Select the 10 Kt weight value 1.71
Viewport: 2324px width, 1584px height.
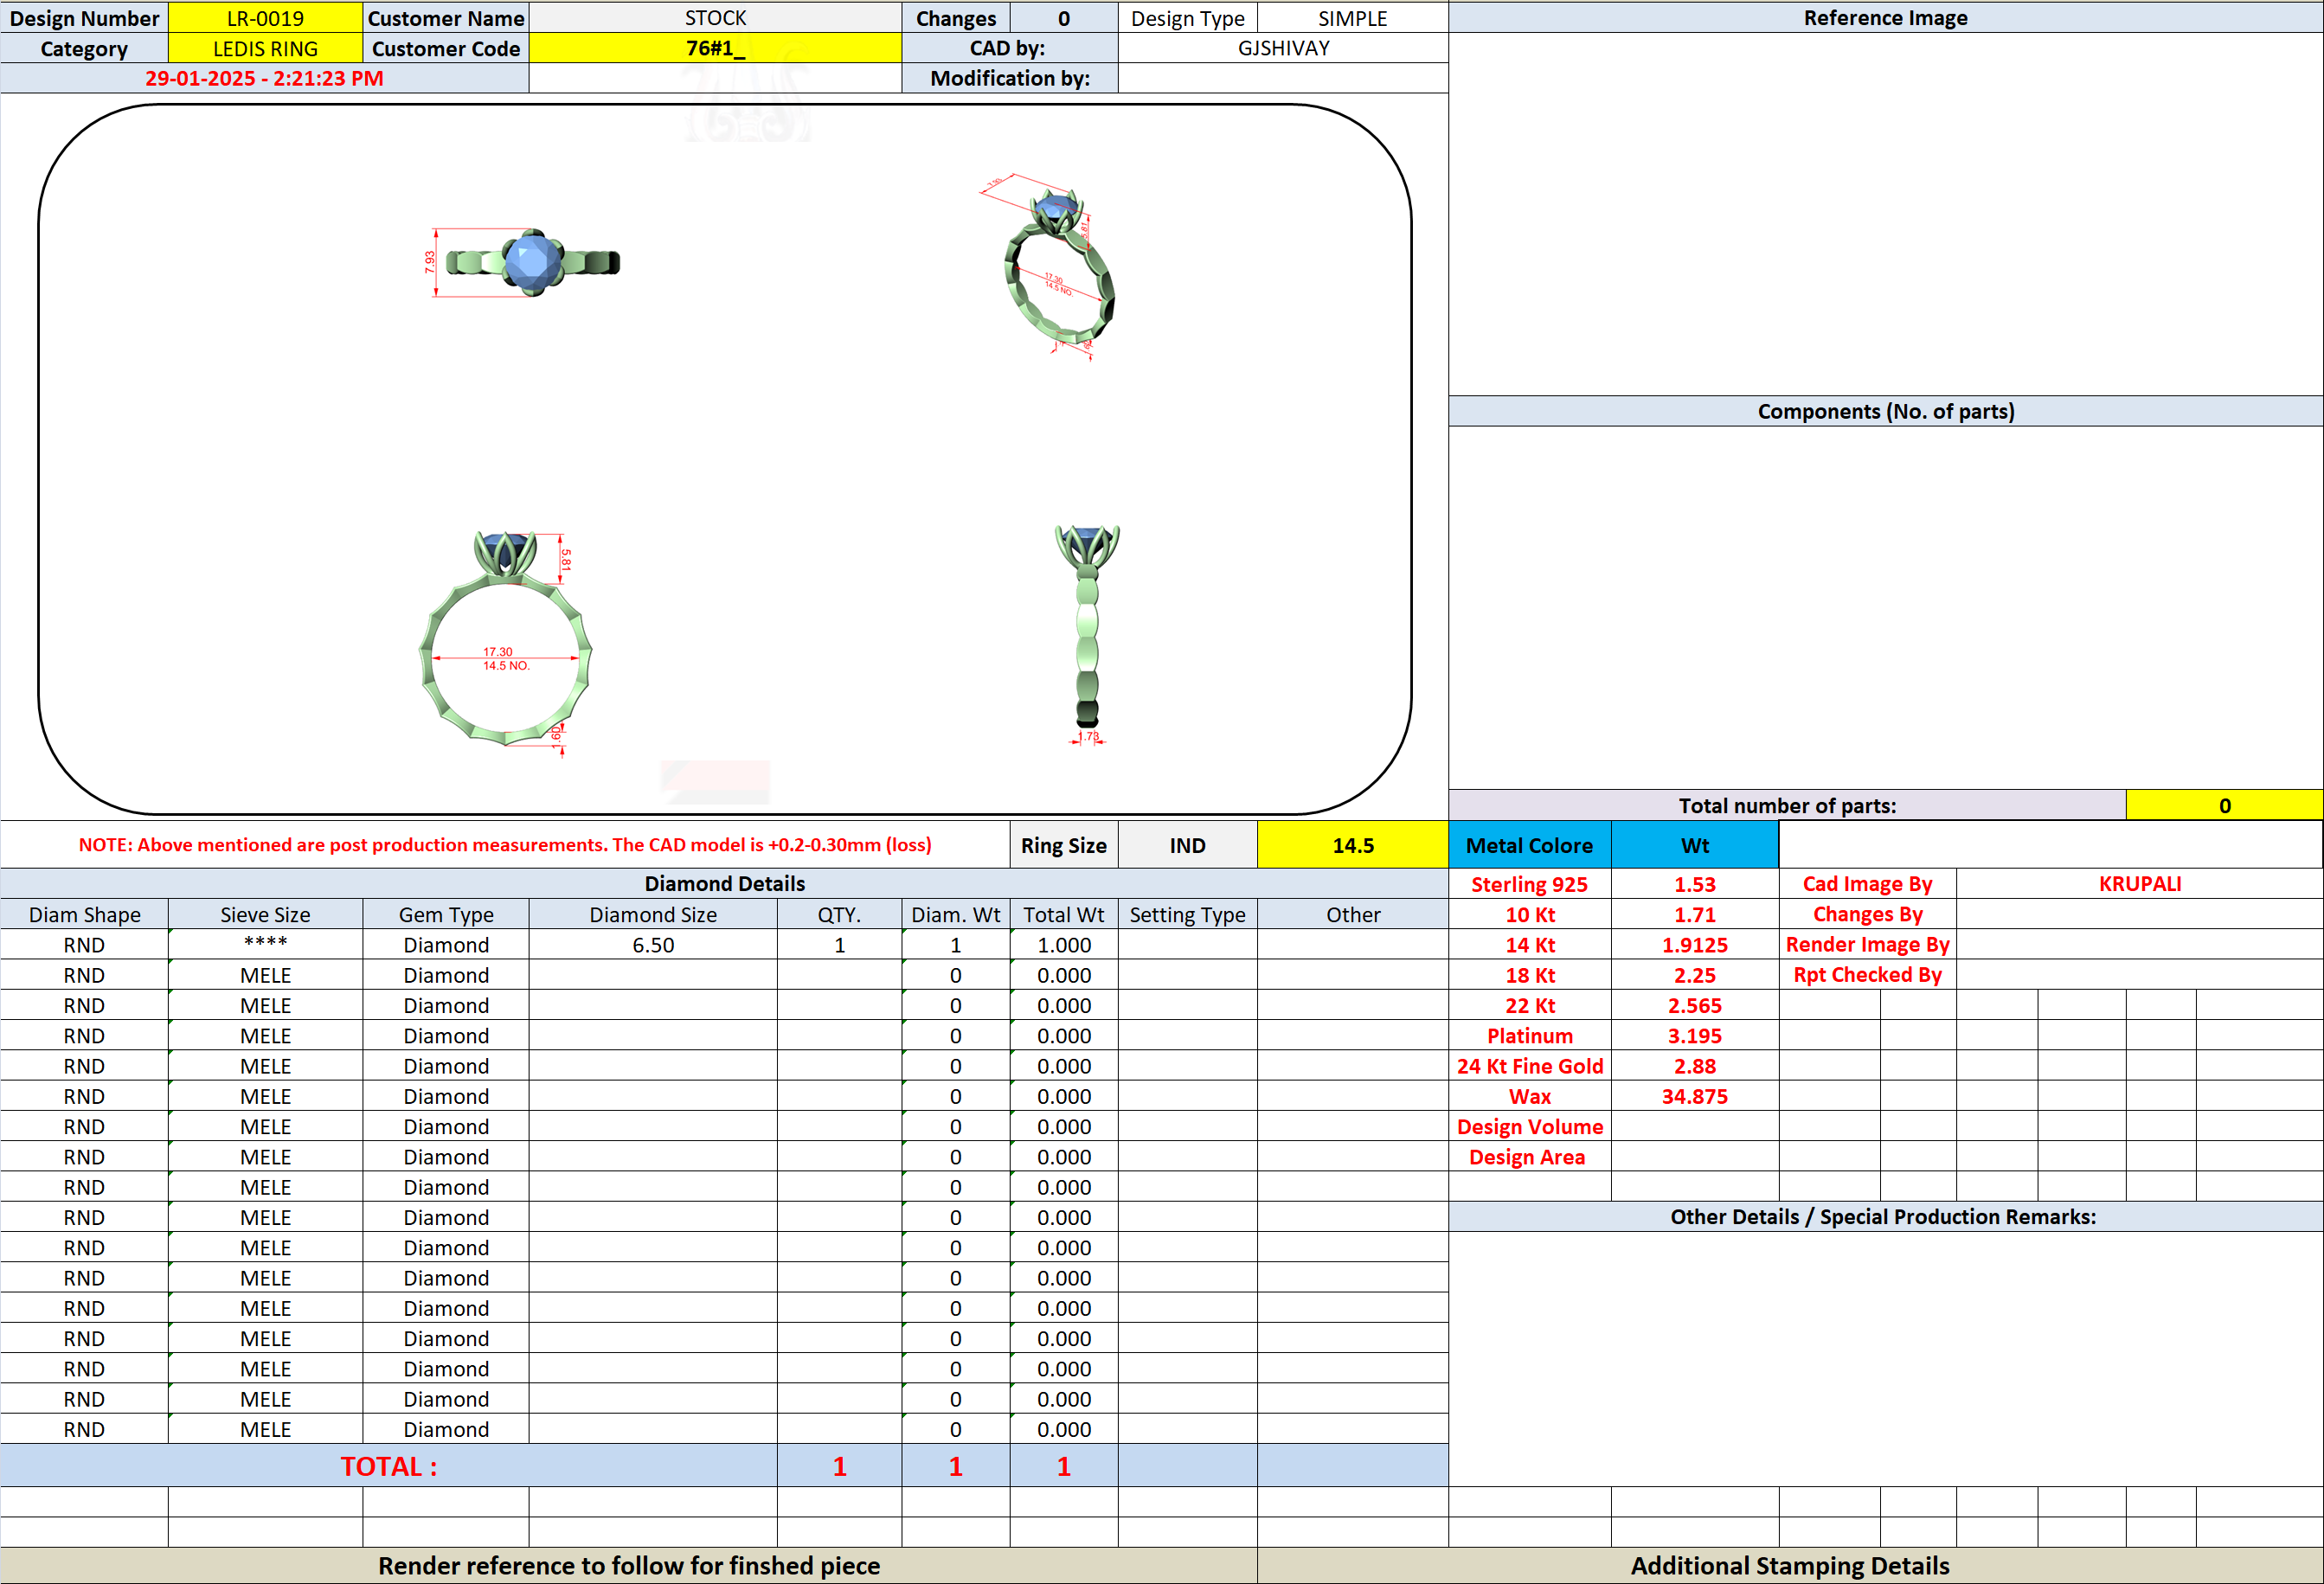1695,914
